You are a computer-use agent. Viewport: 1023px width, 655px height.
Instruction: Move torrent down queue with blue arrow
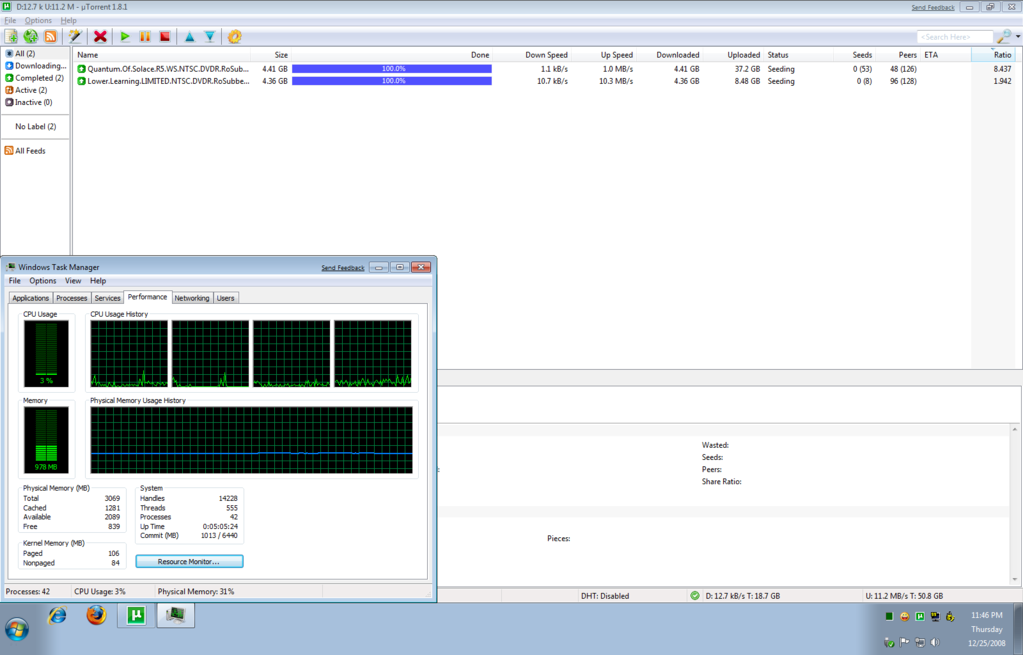(x=209, y=37)
